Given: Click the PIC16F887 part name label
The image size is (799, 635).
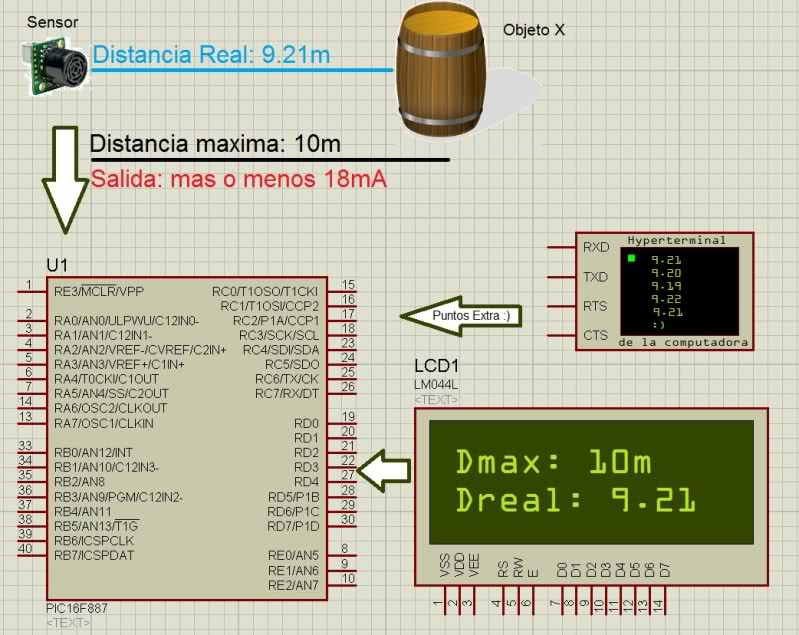Looking at the screenshot, I should click(76, 608).
